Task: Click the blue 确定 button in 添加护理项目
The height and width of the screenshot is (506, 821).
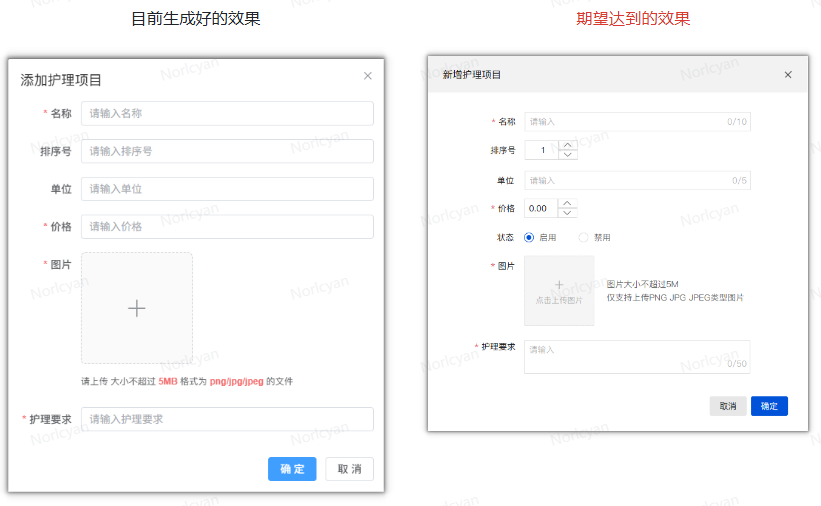Action: (292, 469)
